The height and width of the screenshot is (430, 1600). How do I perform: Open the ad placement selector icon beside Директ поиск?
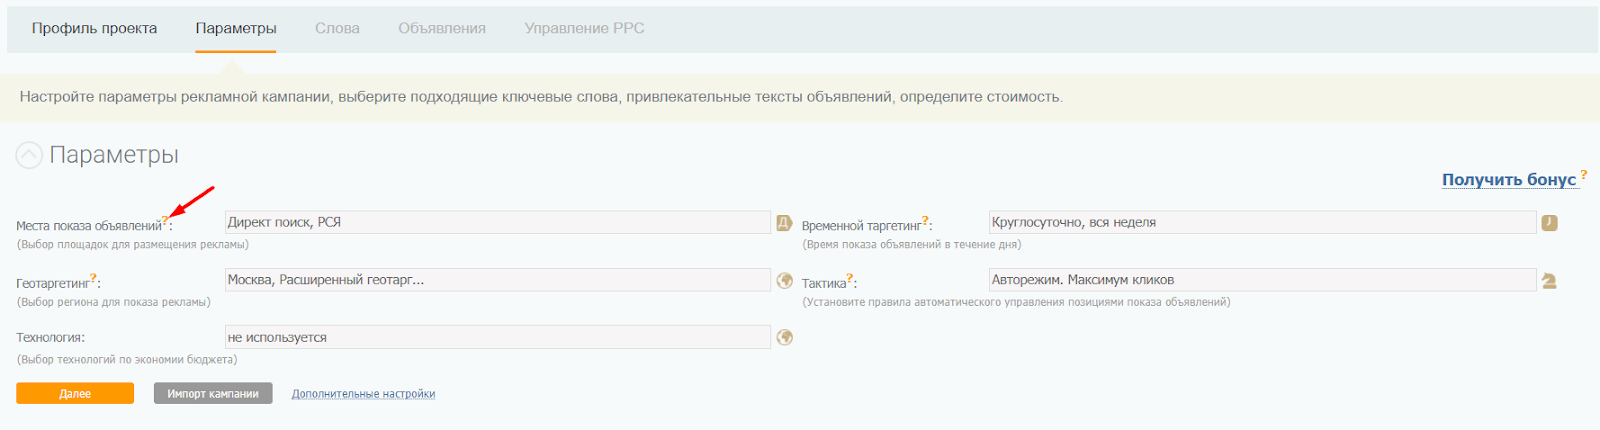point(785,223)
